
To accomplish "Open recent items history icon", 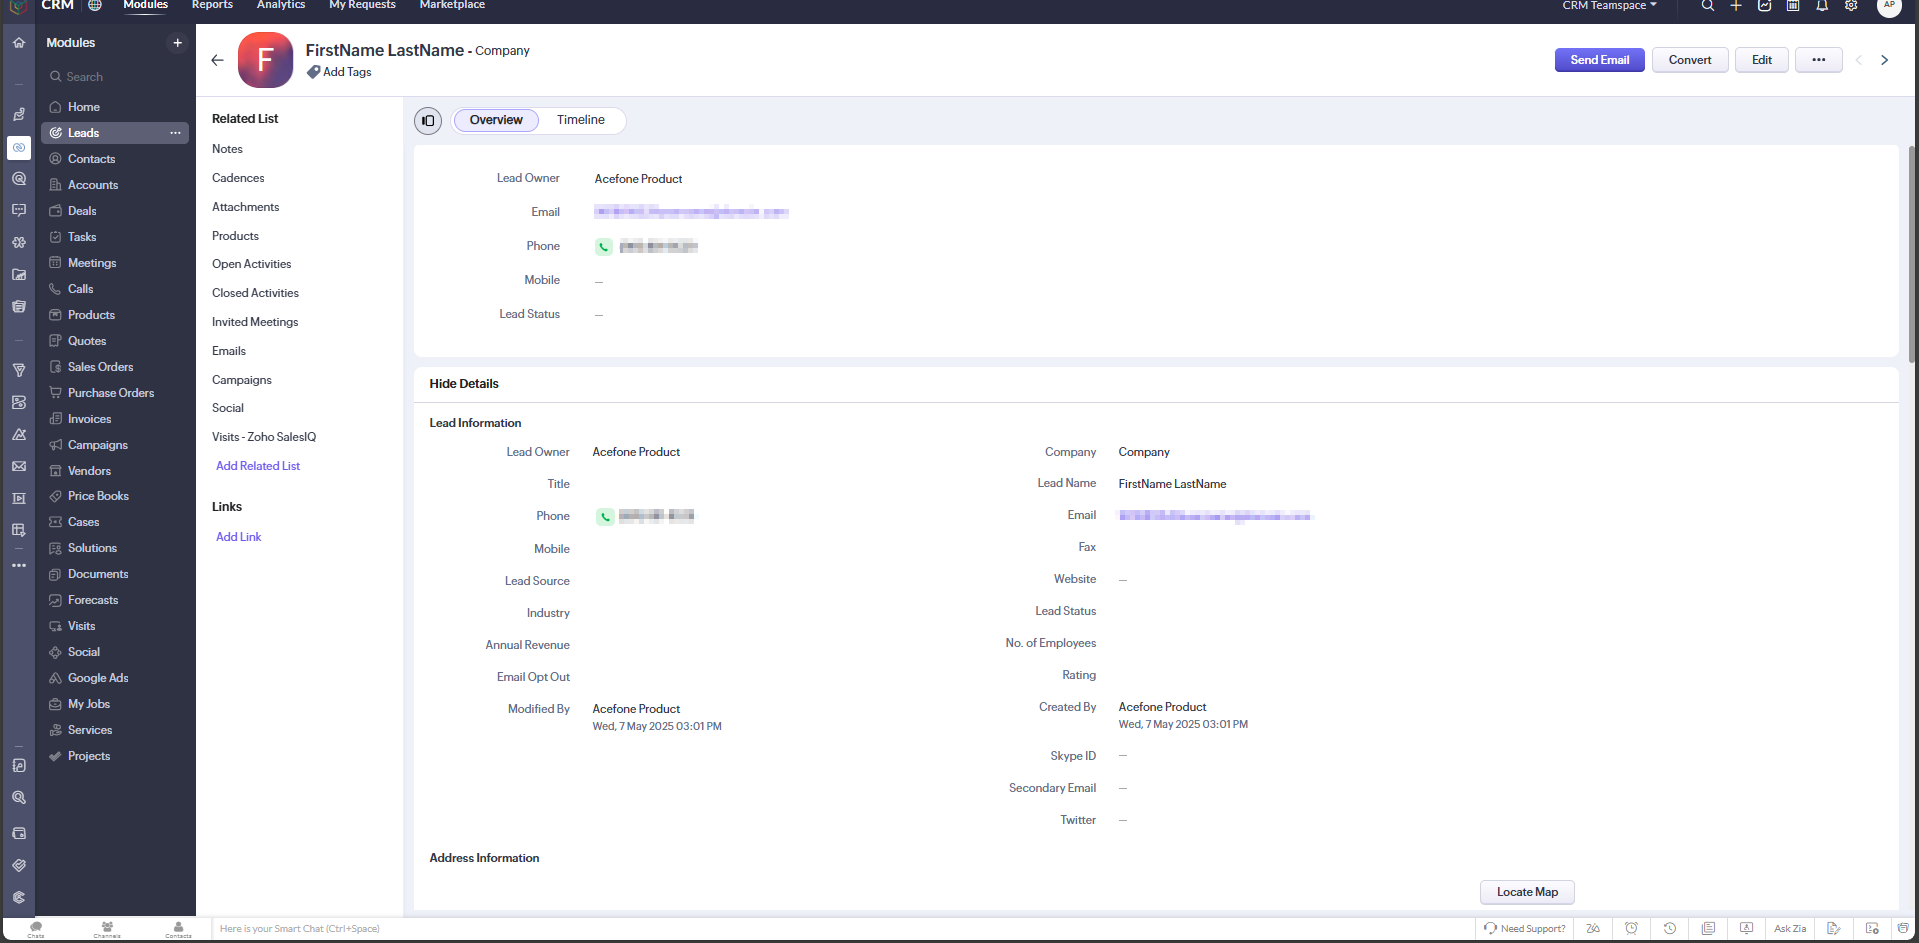I will [x=1669, y=929].
